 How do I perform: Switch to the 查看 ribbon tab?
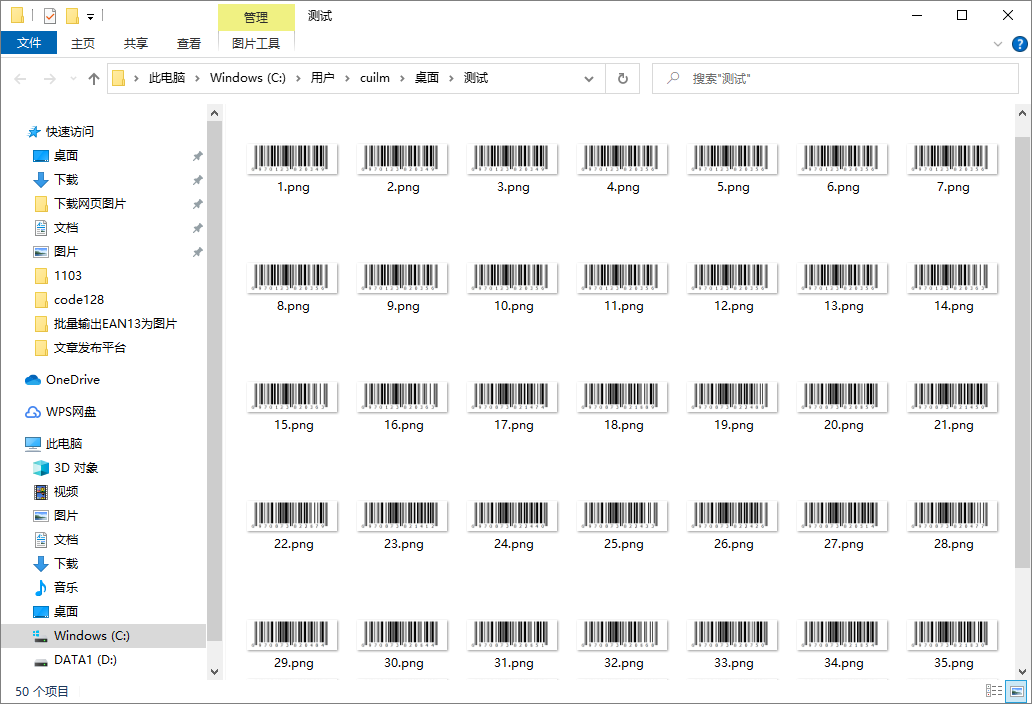(189, 43)
